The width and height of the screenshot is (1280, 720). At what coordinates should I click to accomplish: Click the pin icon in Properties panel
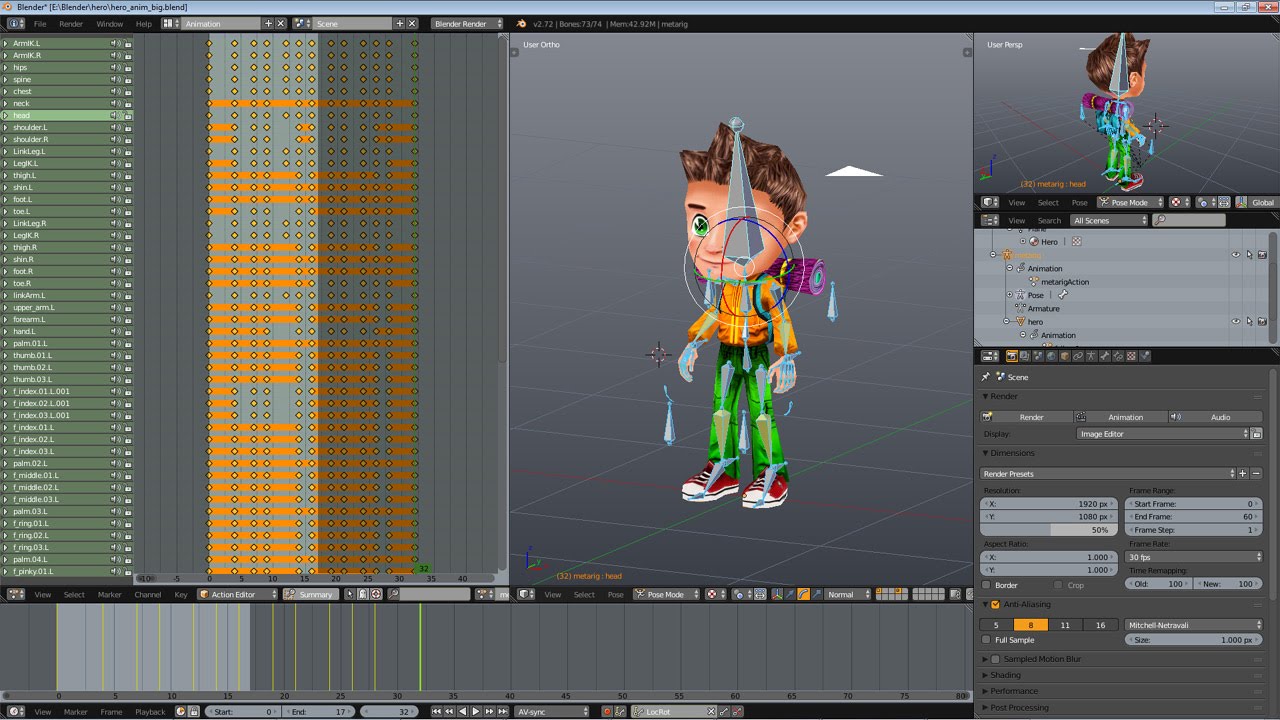pyautogui.click(x=986, y=377)
